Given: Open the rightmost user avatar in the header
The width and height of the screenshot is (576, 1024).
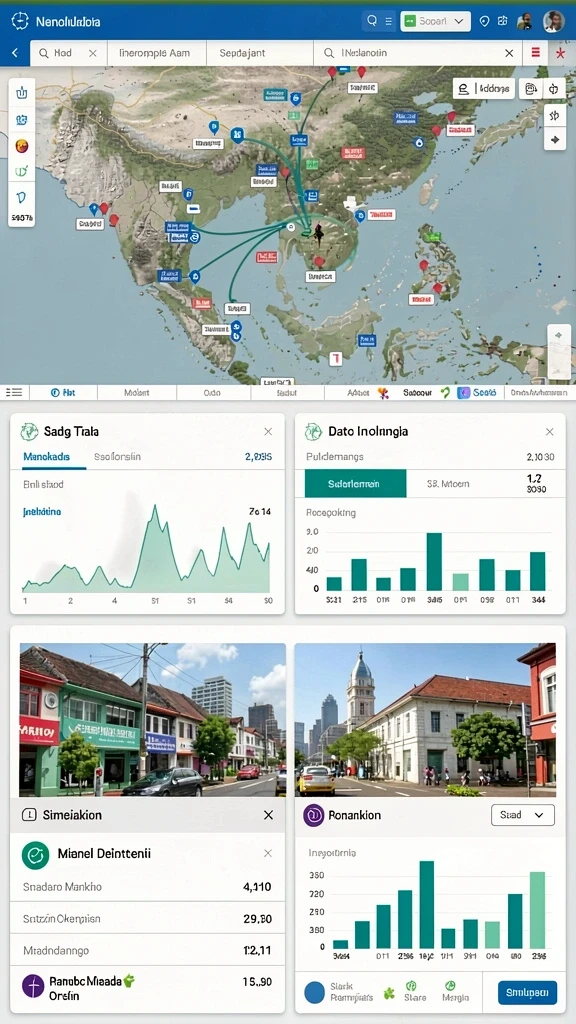Looking at the screenshot, I should tap(554, 21).
